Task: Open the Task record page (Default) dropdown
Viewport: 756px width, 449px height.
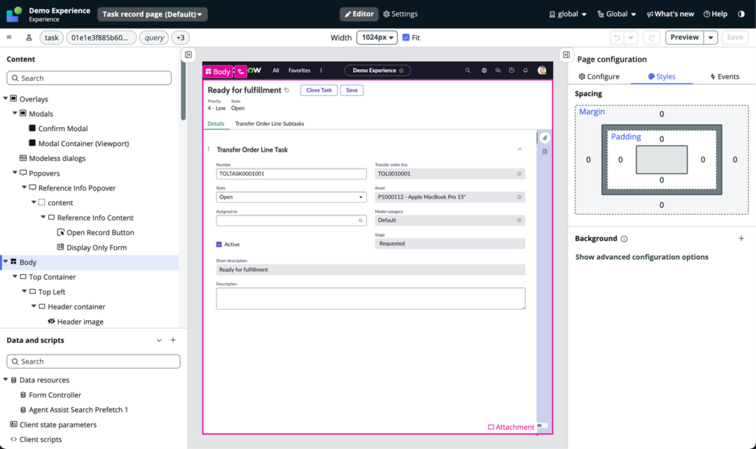Action: 152,14
